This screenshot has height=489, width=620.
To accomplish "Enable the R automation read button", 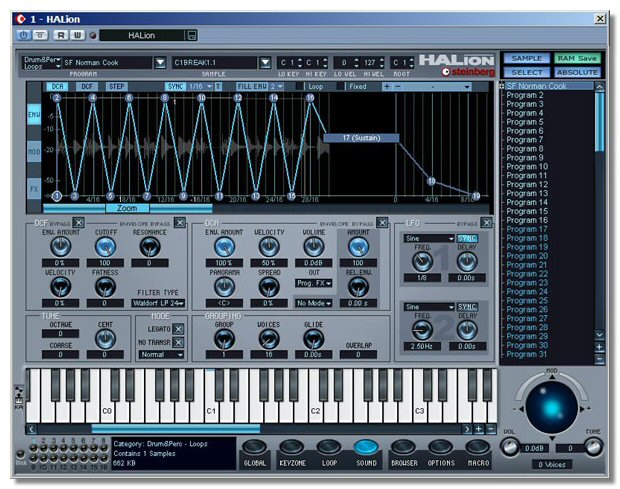I will pyautogui.click(x=61, y=35).
